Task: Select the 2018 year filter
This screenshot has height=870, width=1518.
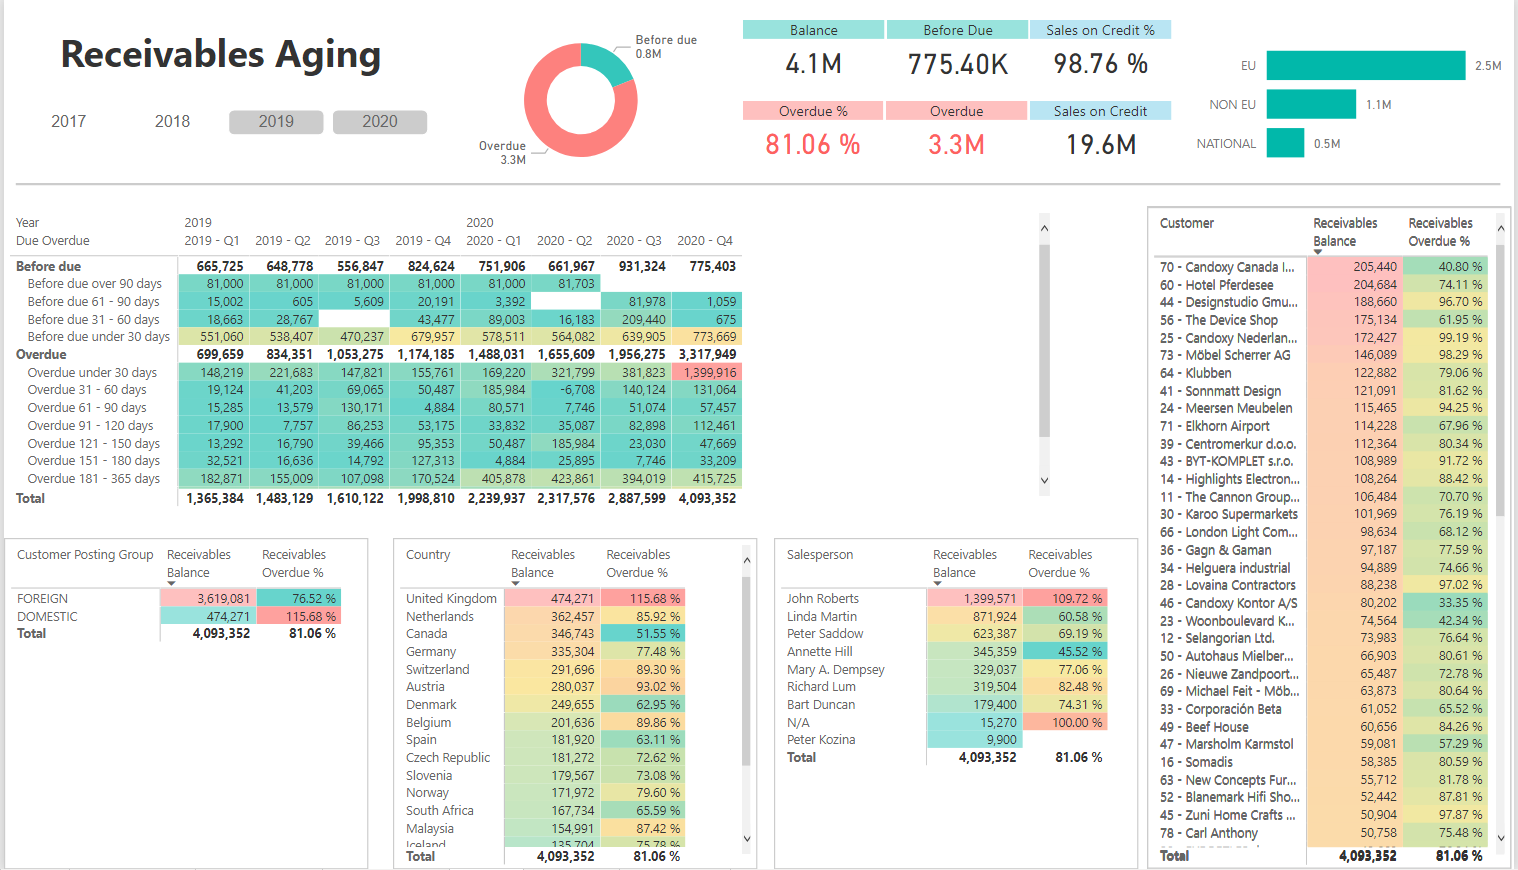Action: [x=172, y=121]
